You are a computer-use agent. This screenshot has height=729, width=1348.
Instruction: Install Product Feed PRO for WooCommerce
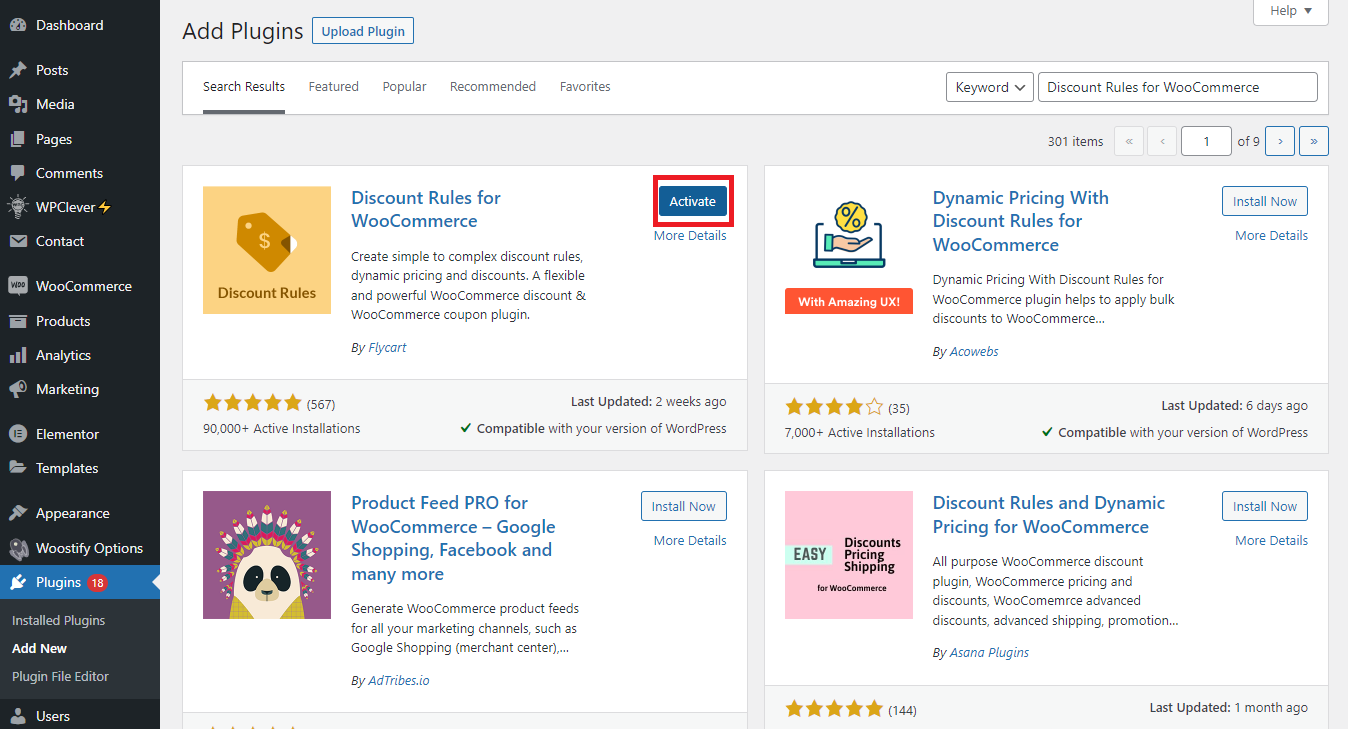(684, 506)
